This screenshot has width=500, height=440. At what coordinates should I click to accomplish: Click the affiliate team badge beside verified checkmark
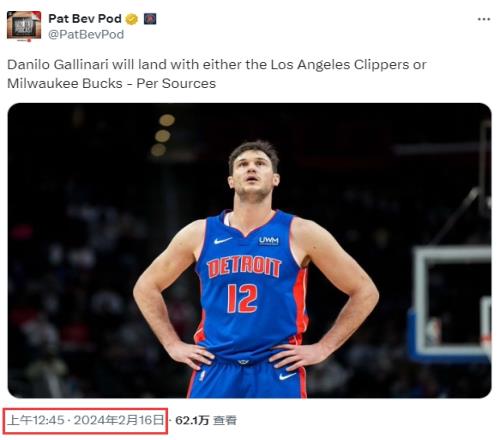[x=150, y=19]
